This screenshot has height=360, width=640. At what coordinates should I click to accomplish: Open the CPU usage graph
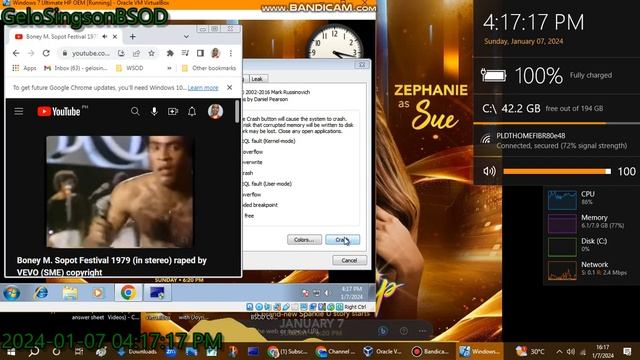pyautogui.click(x=562, y=200)
